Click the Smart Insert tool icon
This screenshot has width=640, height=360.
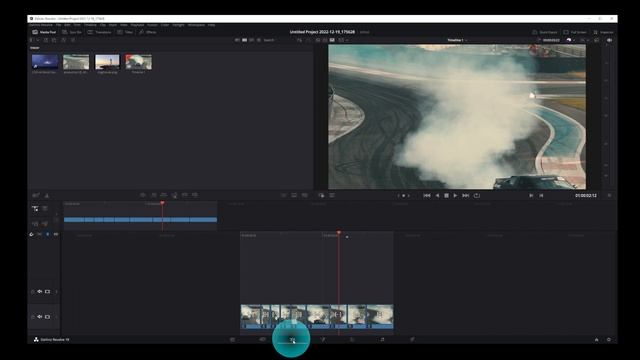[143, 196]
